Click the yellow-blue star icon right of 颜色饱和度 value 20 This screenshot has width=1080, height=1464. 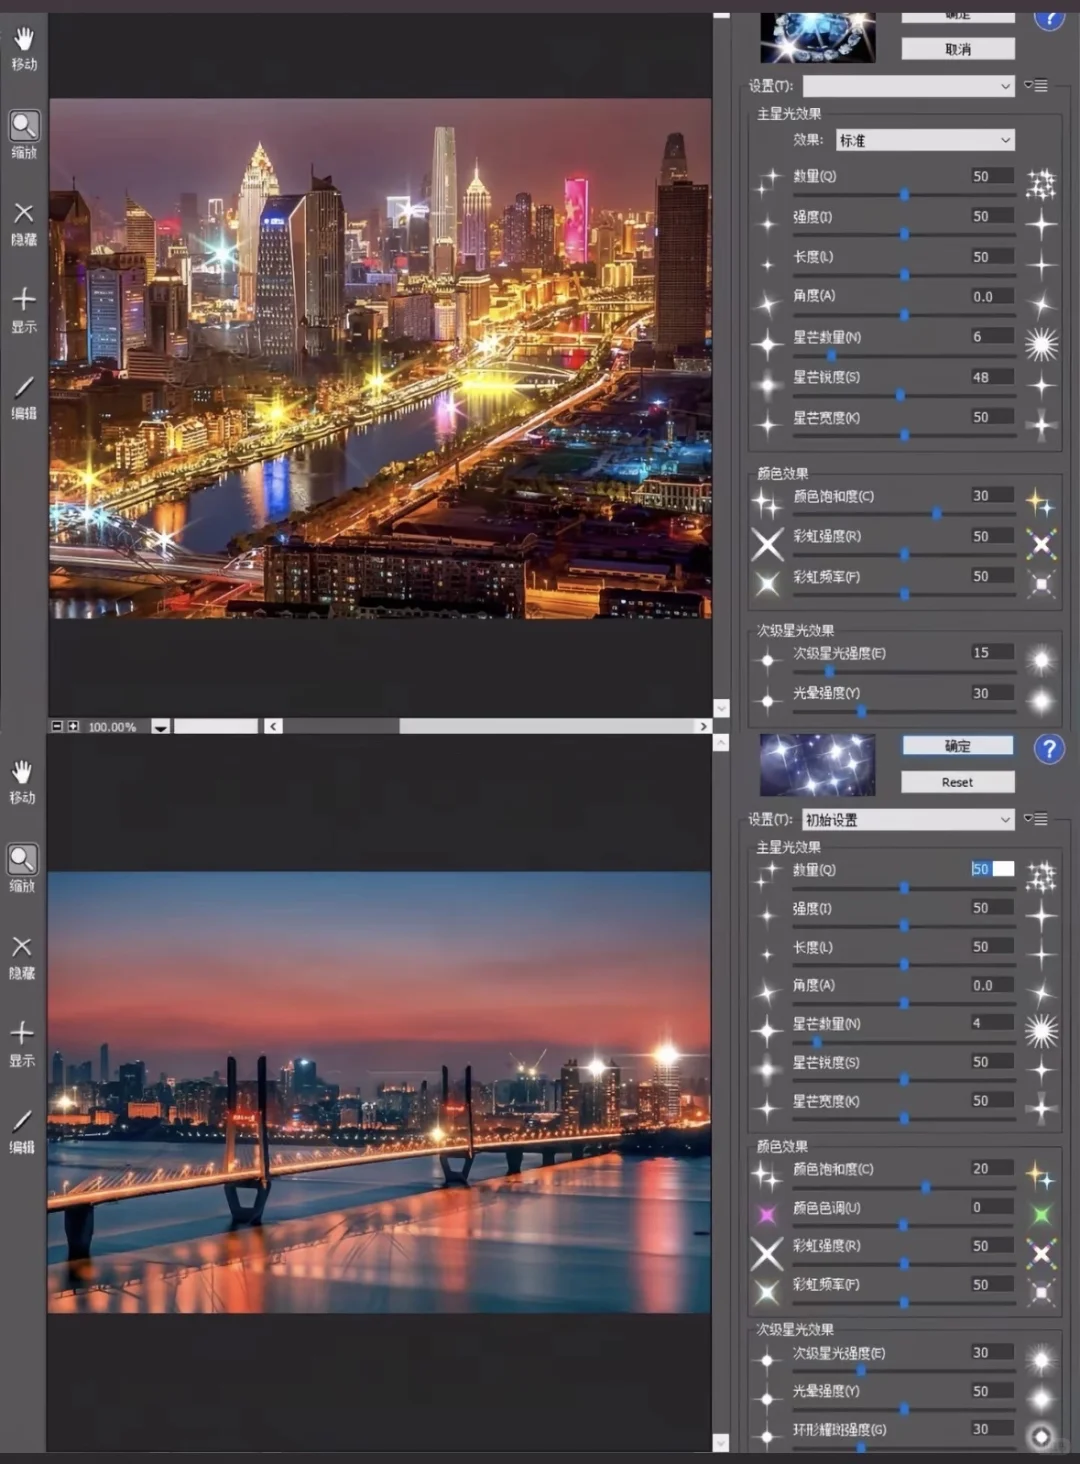[x=1041, y=1176]
